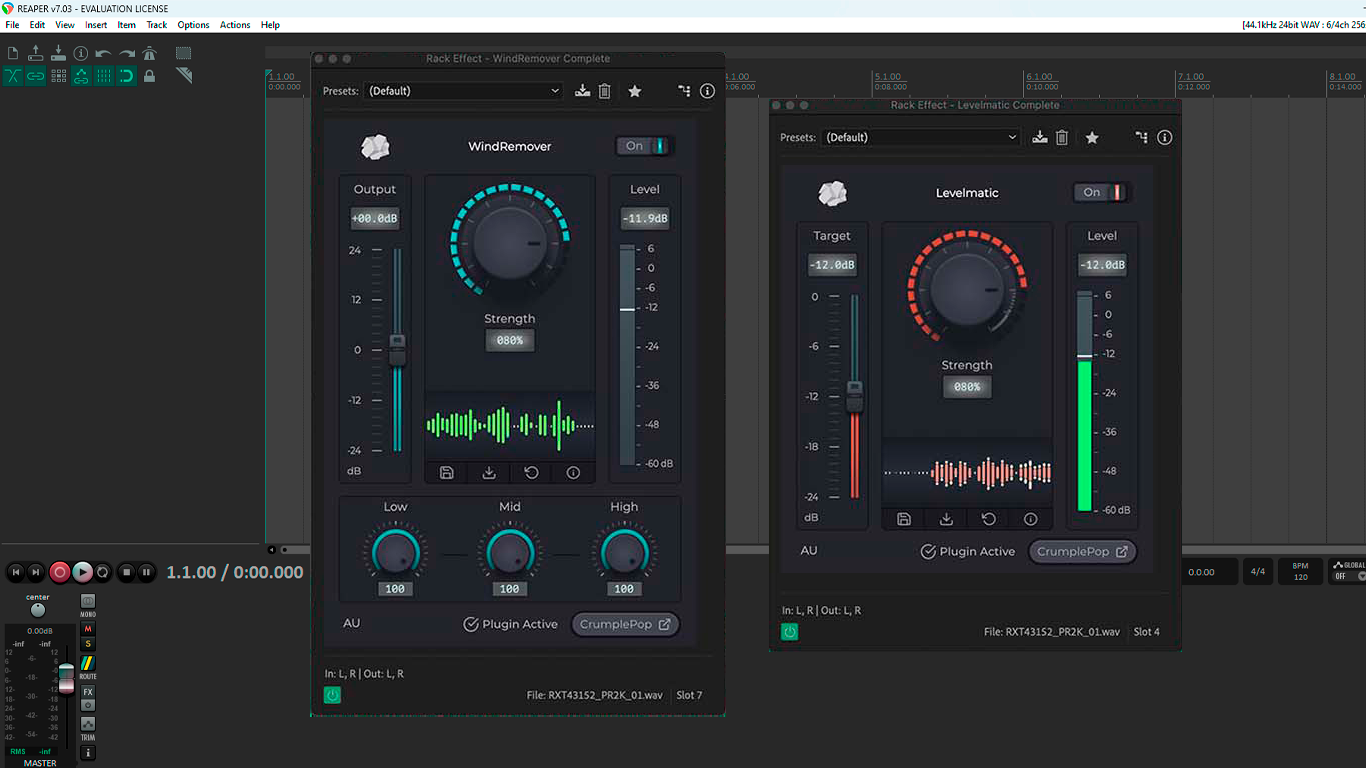Toggle the lock icon in the toolbar
1366x768 pixels.
pyautogui.click(x=149, y=76)
